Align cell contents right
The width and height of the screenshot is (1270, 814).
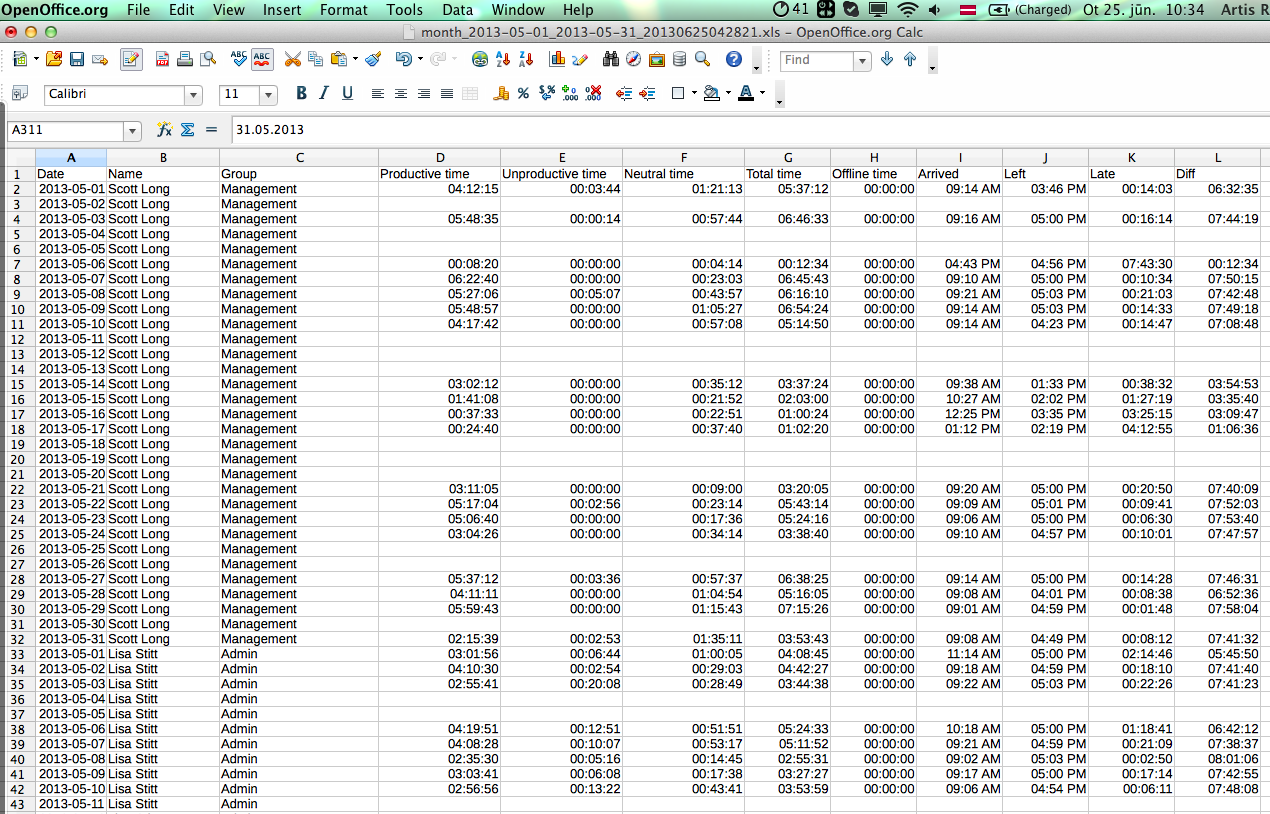tap(424, 94)
